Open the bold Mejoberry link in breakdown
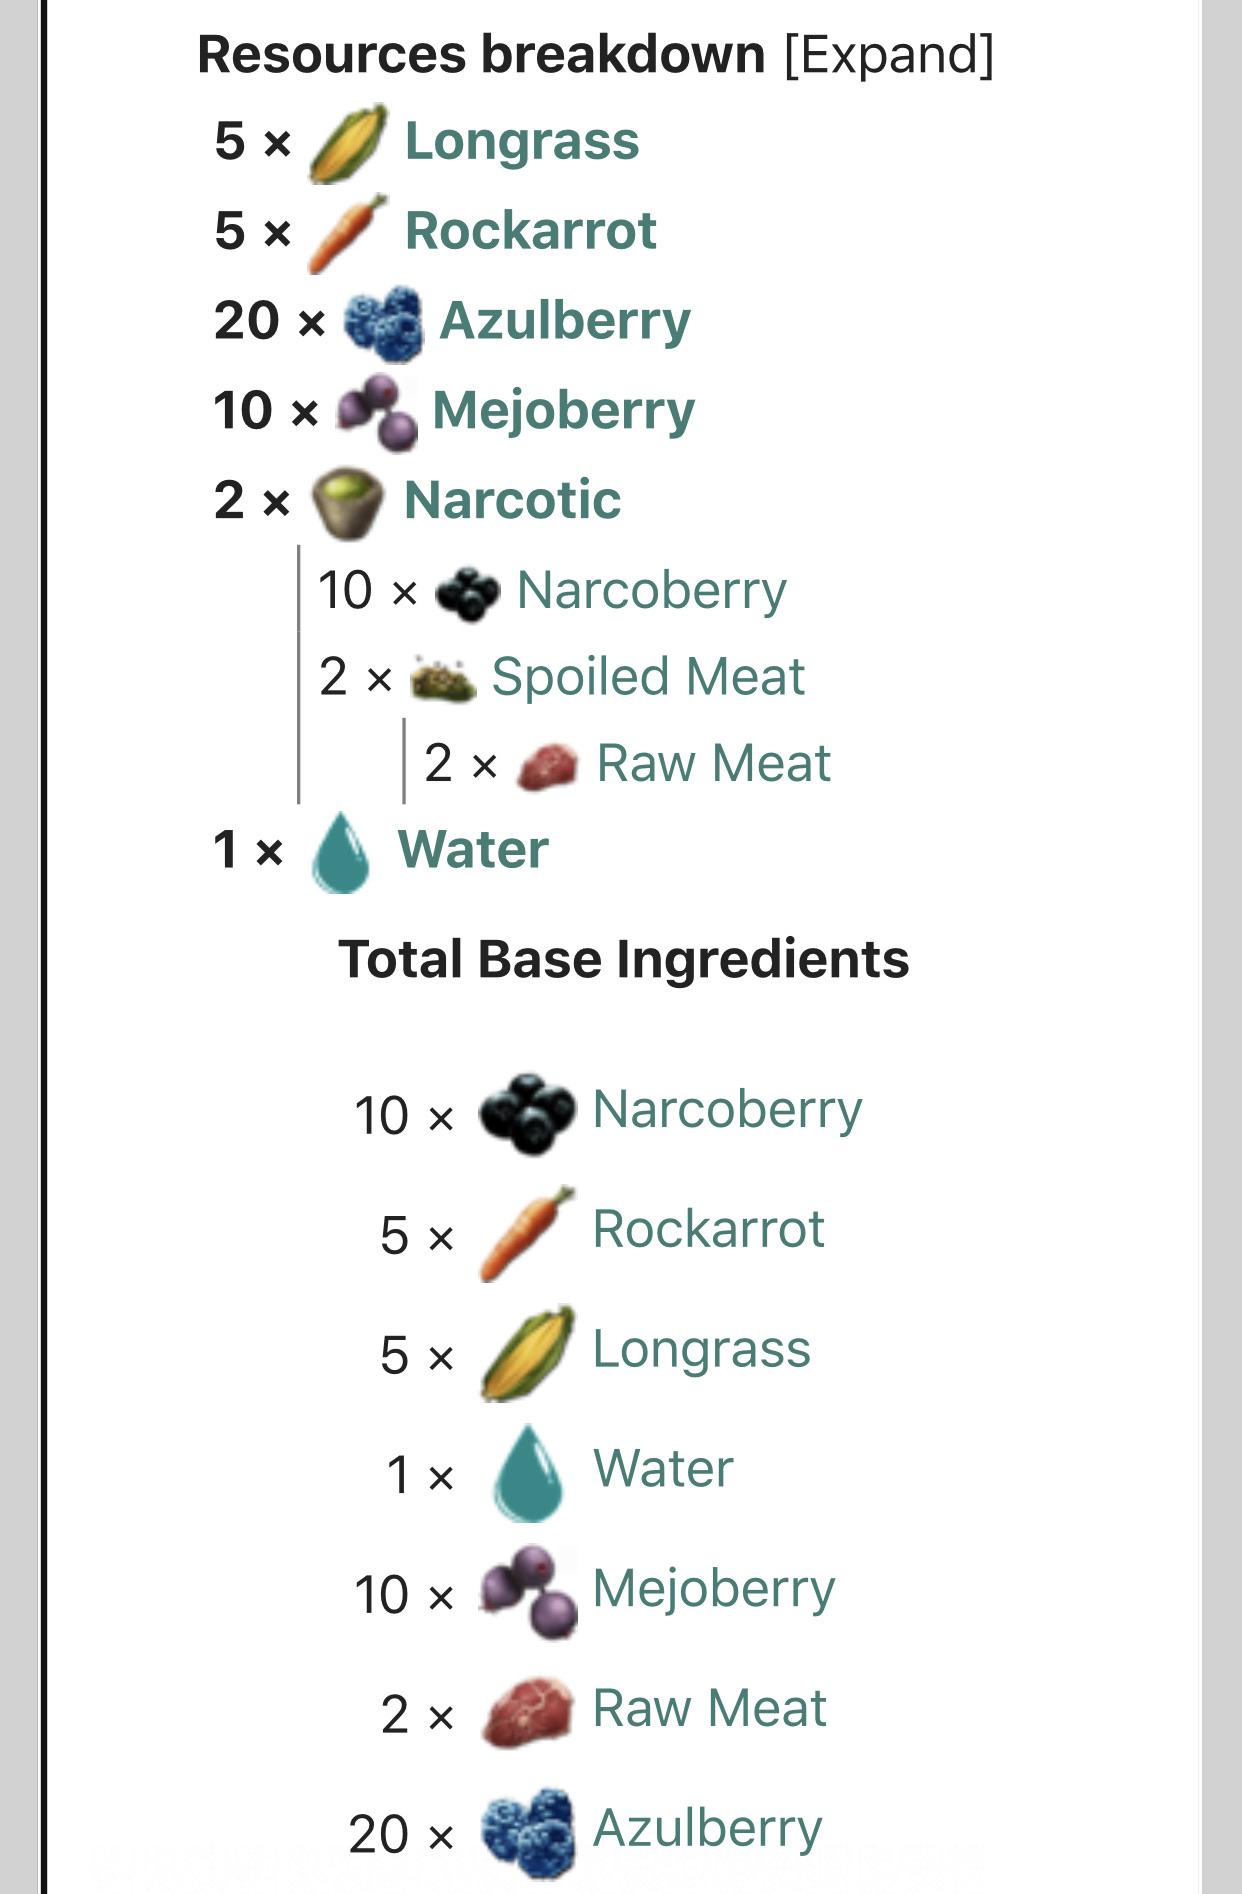 point(563,411)
